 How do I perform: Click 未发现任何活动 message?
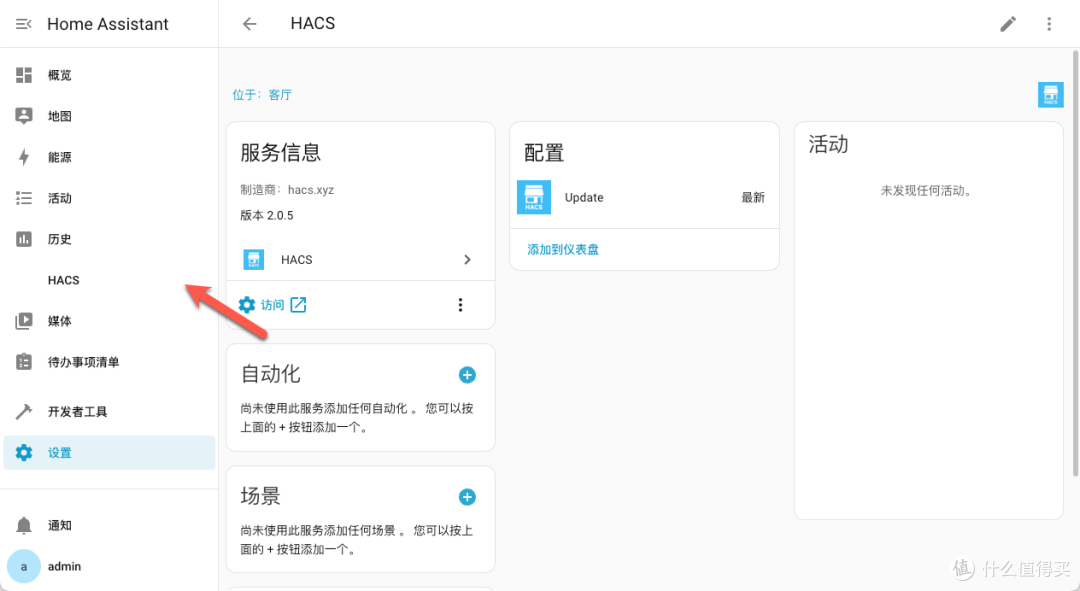[x=928, y=190]
